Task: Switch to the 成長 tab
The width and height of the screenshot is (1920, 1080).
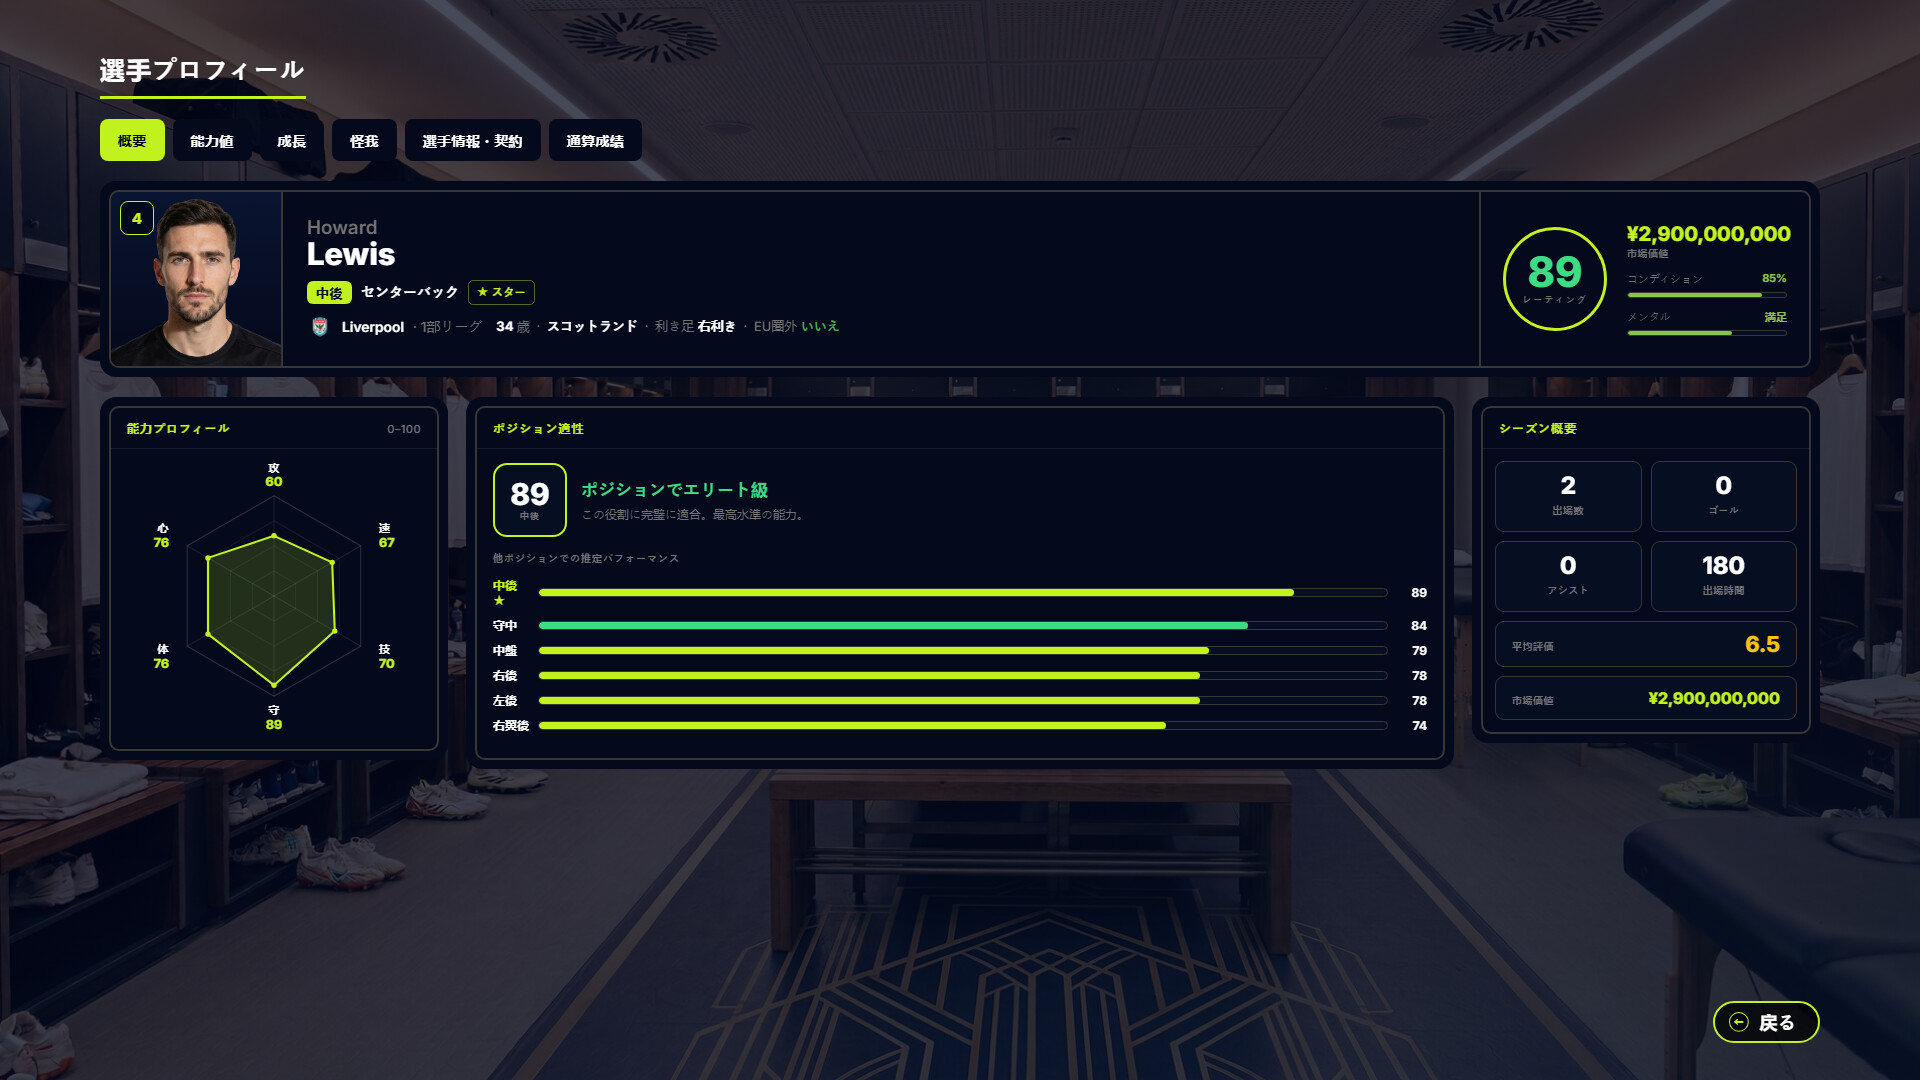Action: [x=291, y=141]
